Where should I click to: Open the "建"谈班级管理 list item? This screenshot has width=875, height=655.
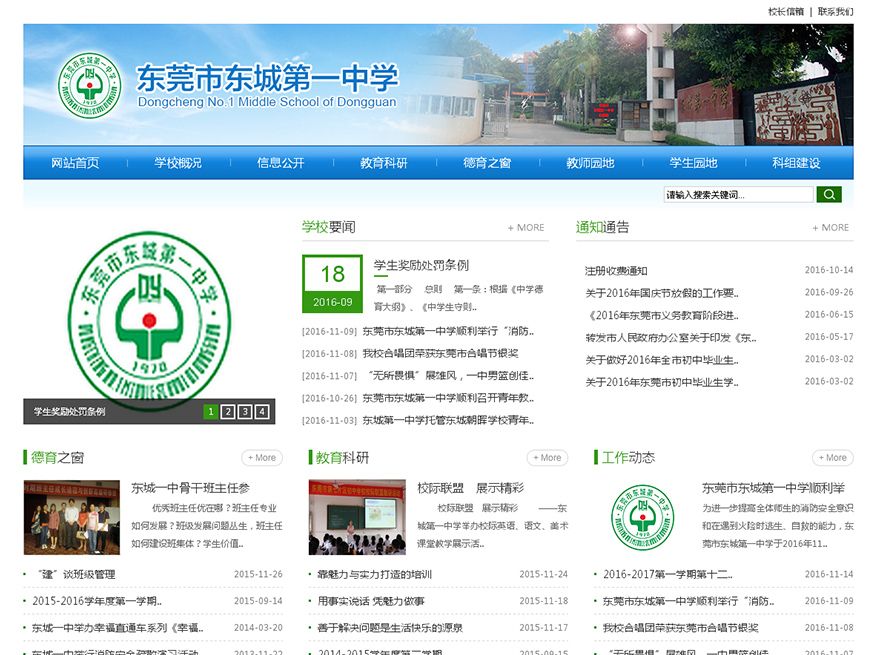(75, 575)
